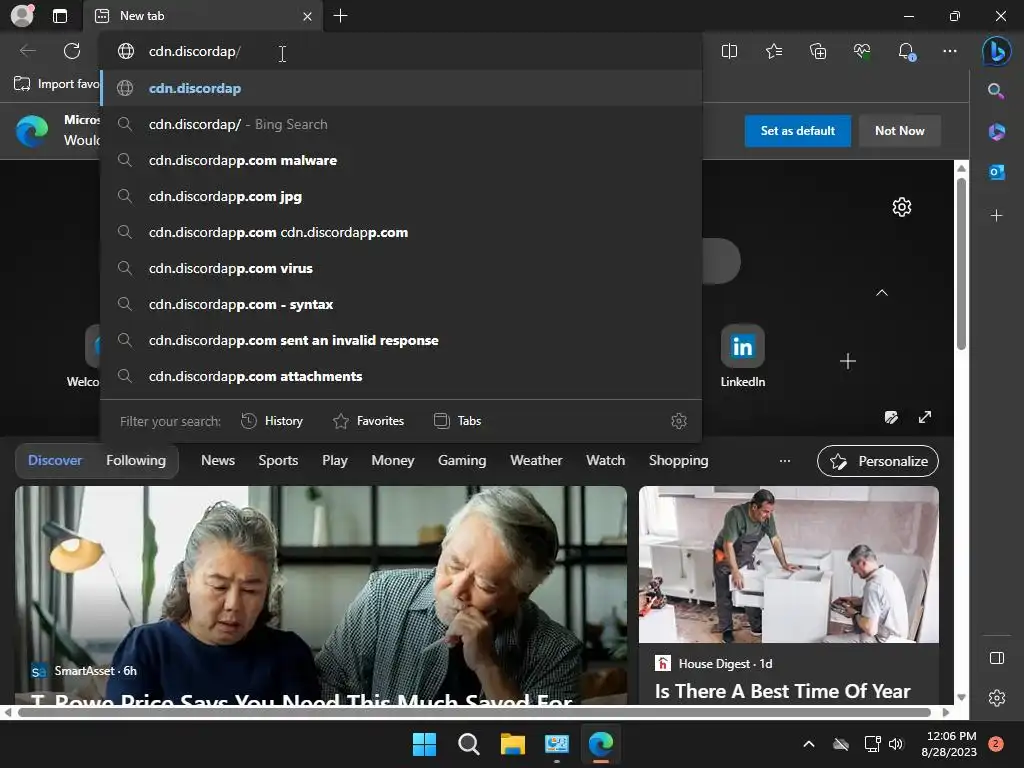Switch to the Discover tab
Screen dimensions: 1024x768
click(x=55, y=460)
